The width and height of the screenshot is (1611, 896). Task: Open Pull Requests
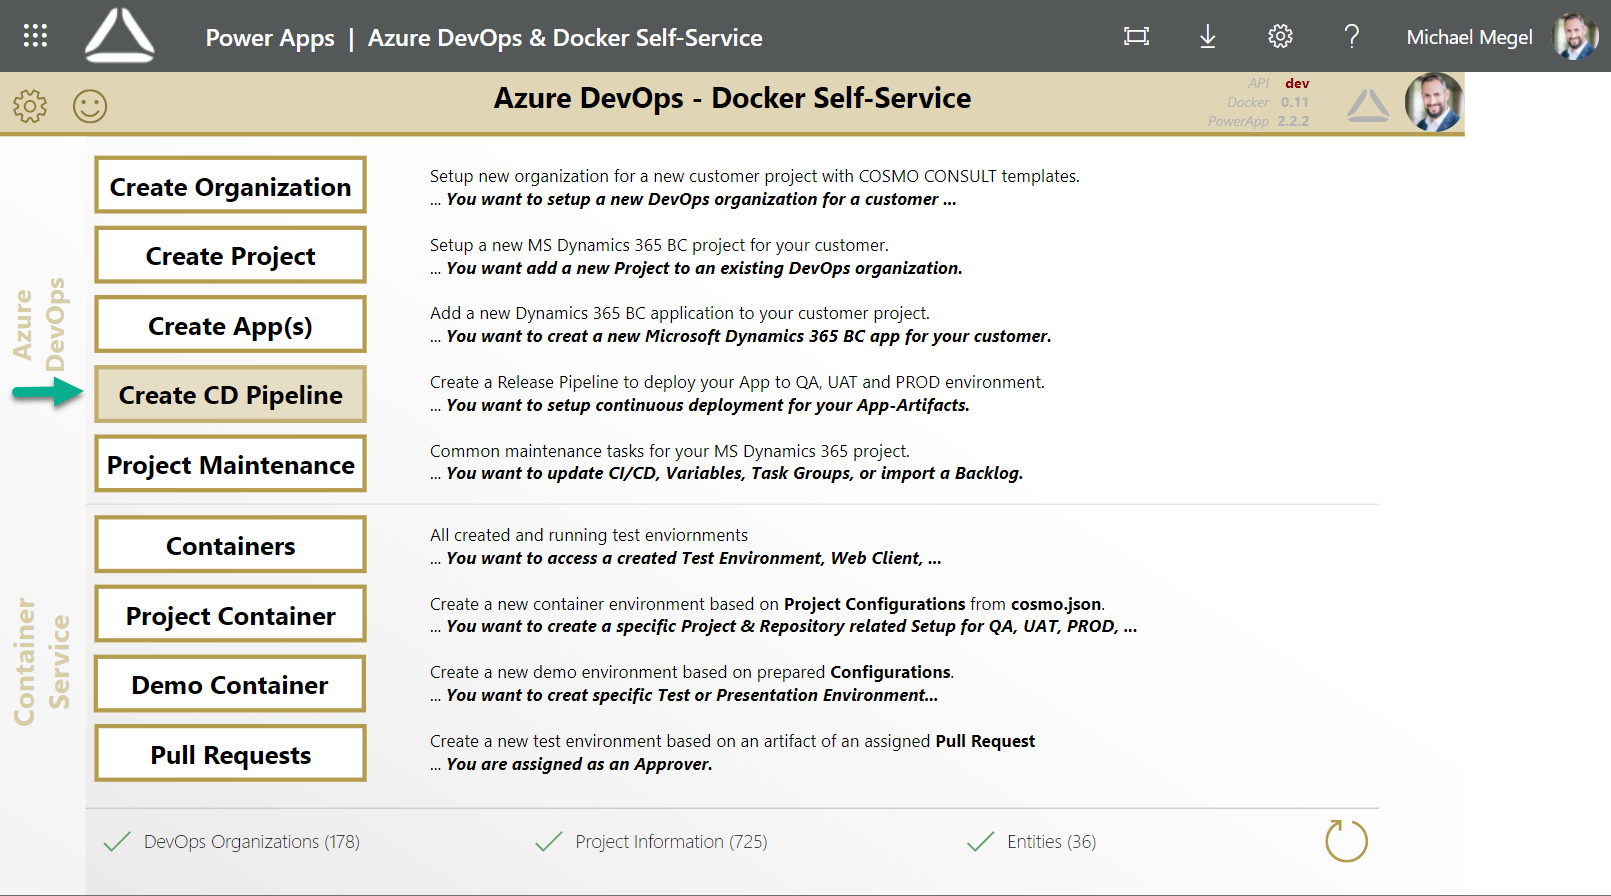click(231, 754)
